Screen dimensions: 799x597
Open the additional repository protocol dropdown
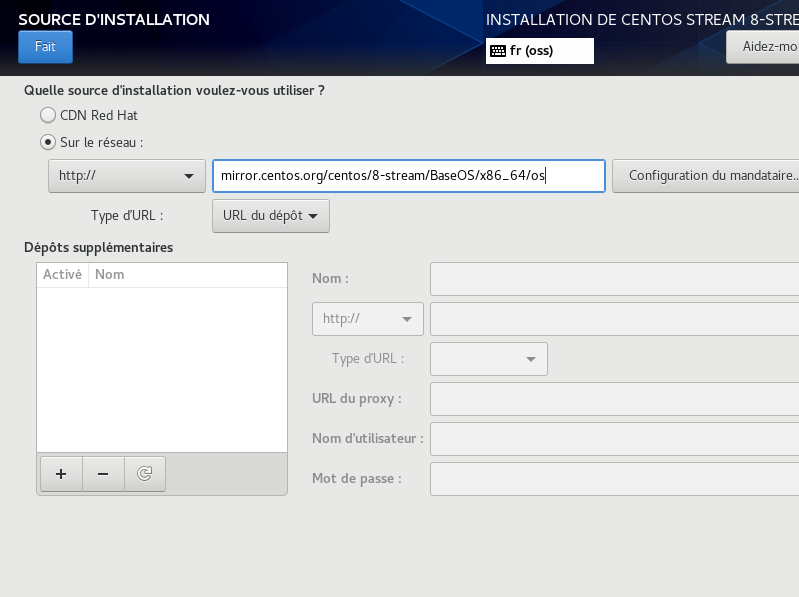coord(368,319)
